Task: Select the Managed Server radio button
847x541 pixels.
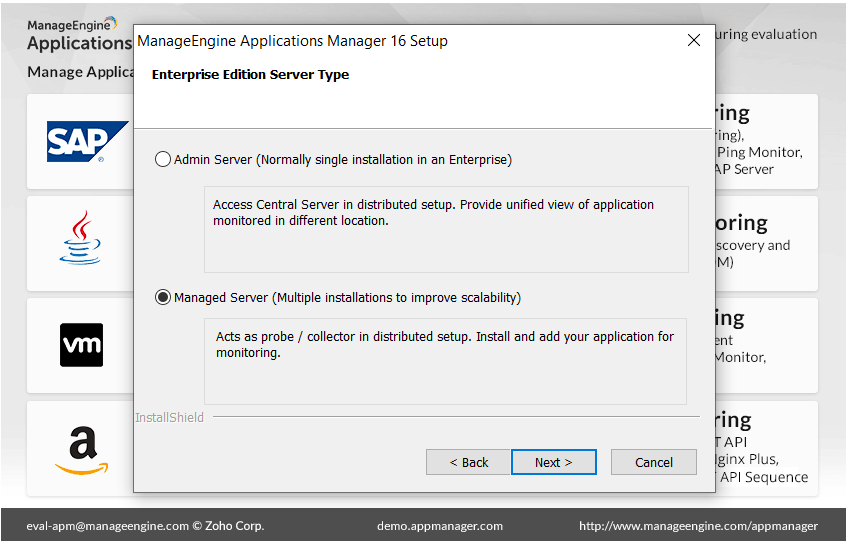Action: [x=163, y=297]
